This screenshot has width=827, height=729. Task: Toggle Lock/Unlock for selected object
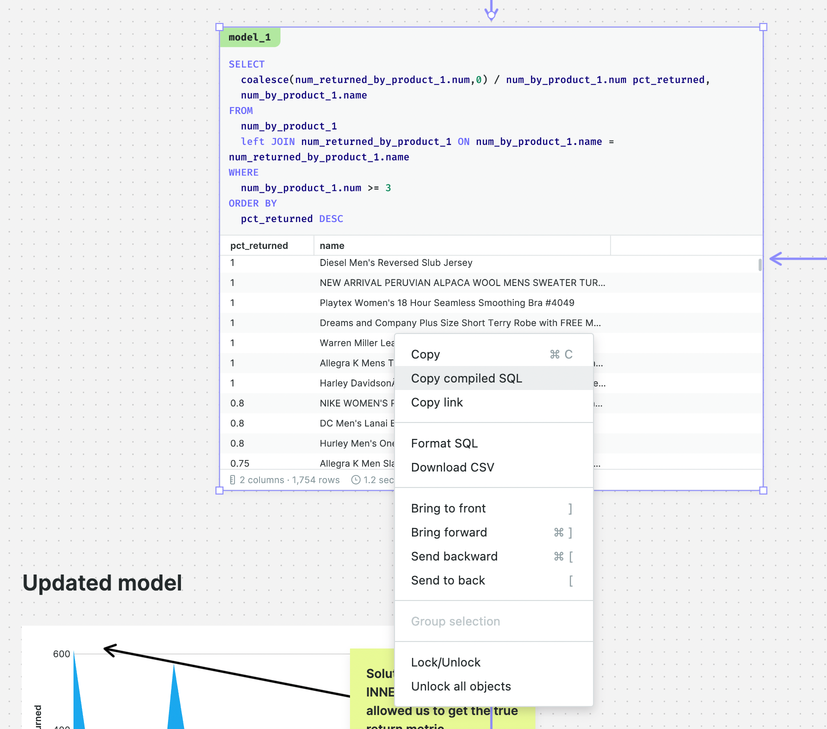[445, 662]
